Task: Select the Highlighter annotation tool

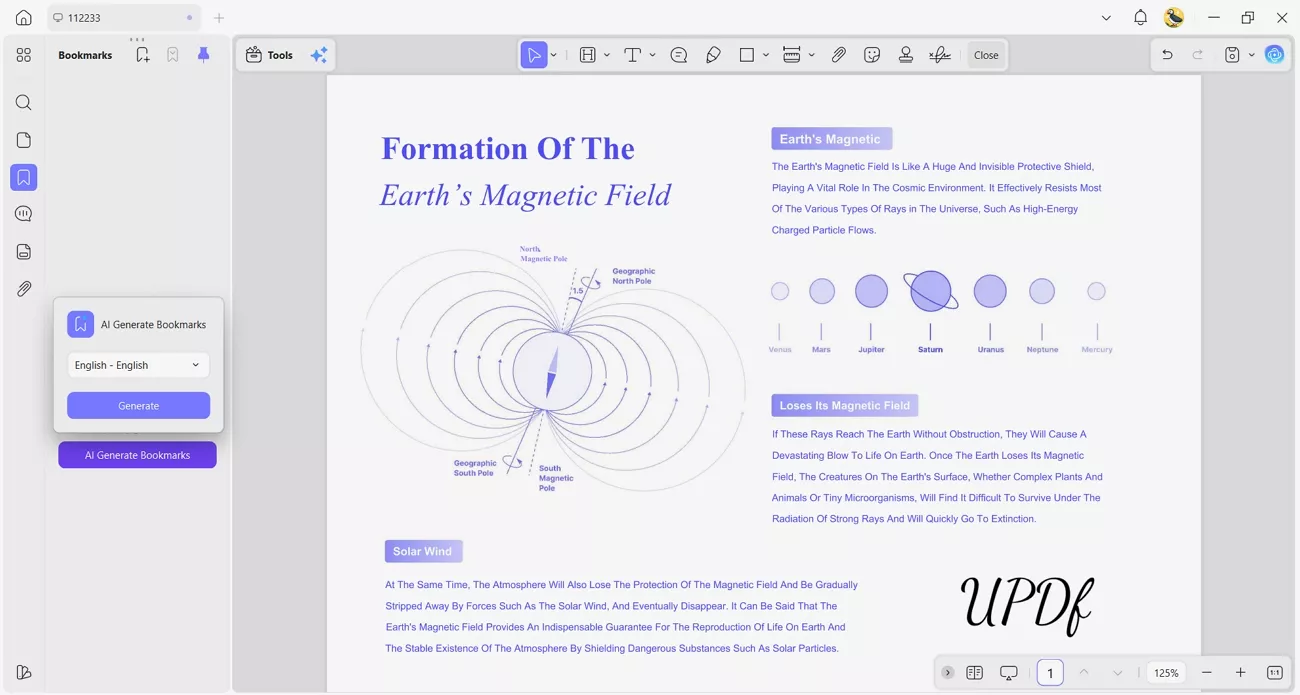Action: pyautogui.click(x=713, y=54)
